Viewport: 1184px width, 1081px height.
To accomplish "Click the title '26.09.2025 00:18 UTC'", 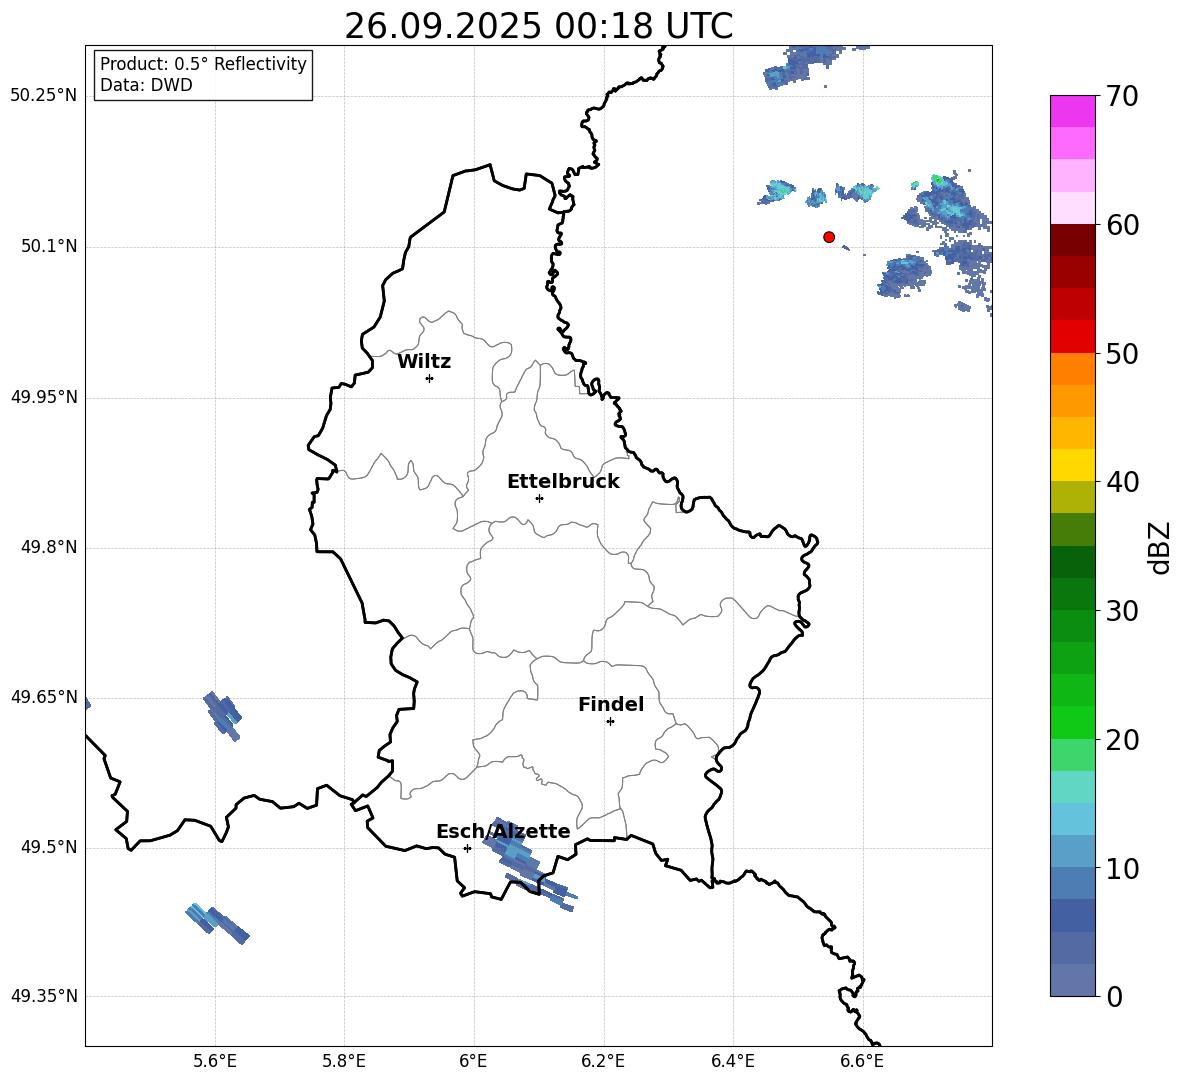I will click(538, 26).
